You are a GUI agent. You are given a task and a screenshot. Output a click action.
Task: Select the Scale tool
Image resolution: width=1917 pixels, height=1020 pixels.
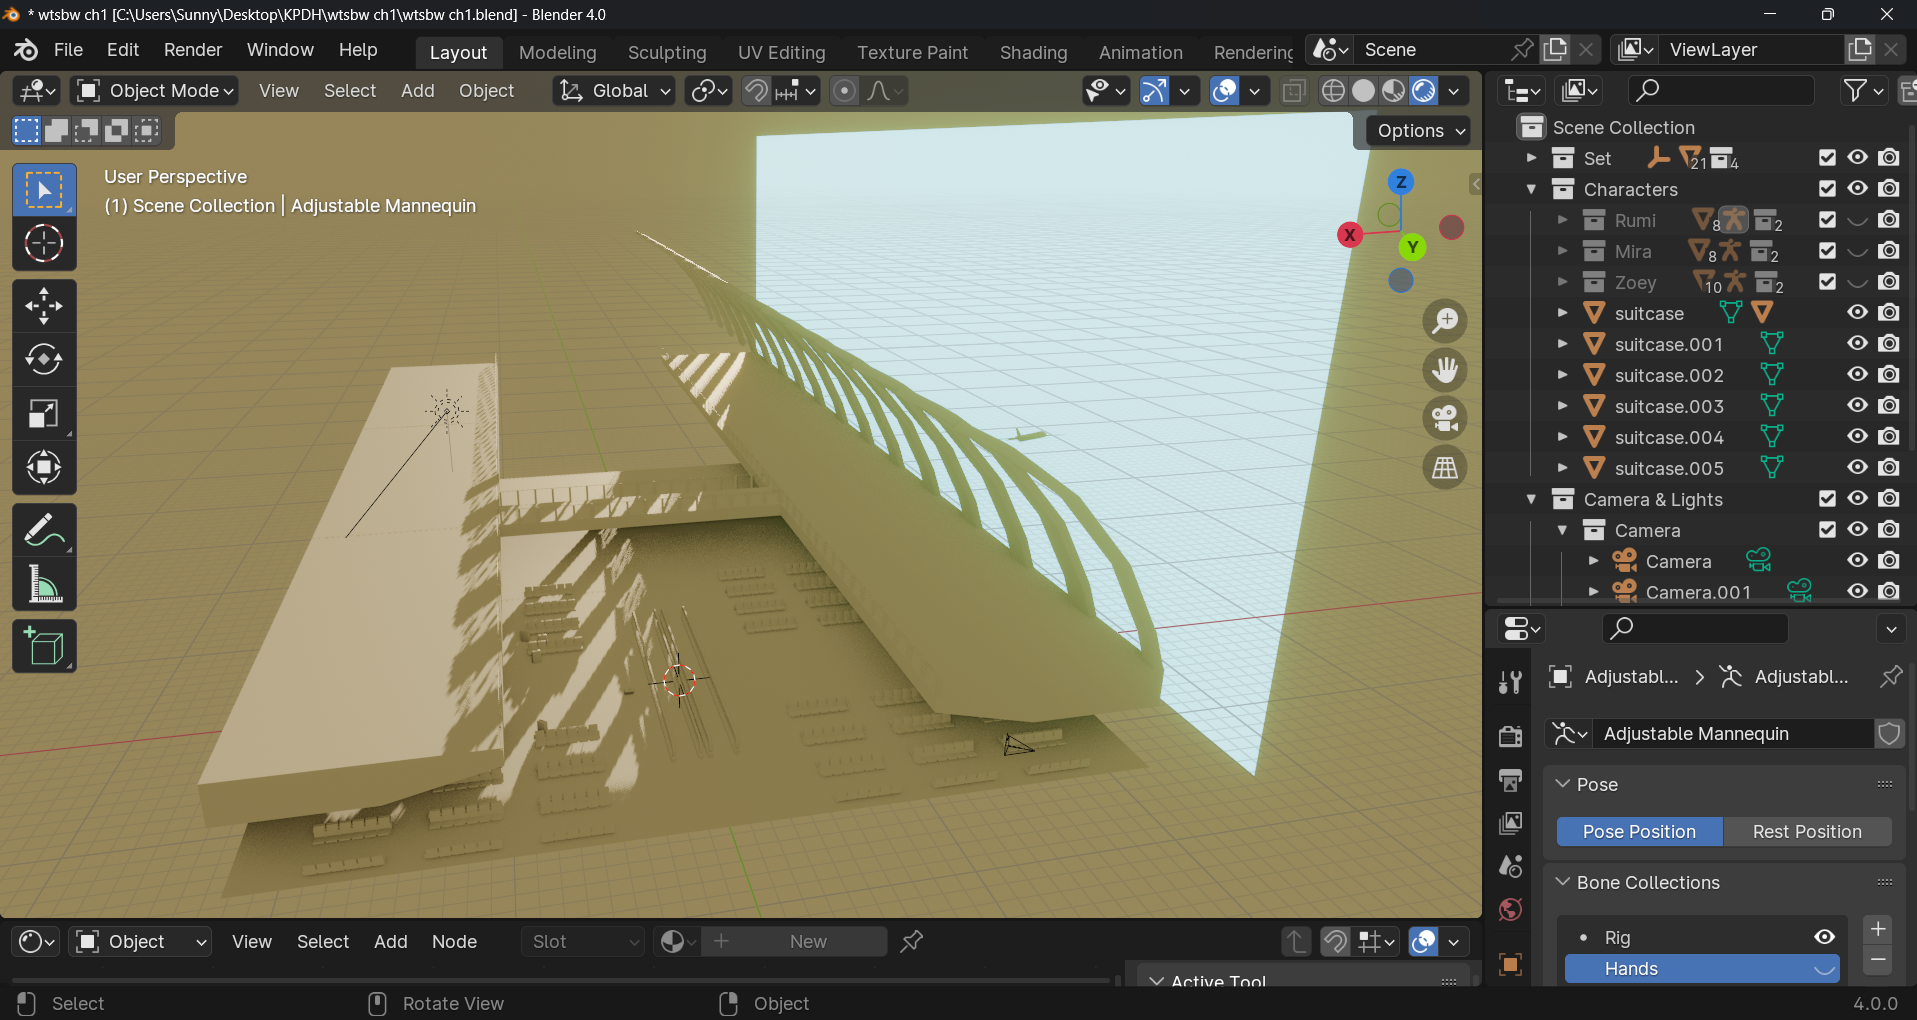[44, 414]
